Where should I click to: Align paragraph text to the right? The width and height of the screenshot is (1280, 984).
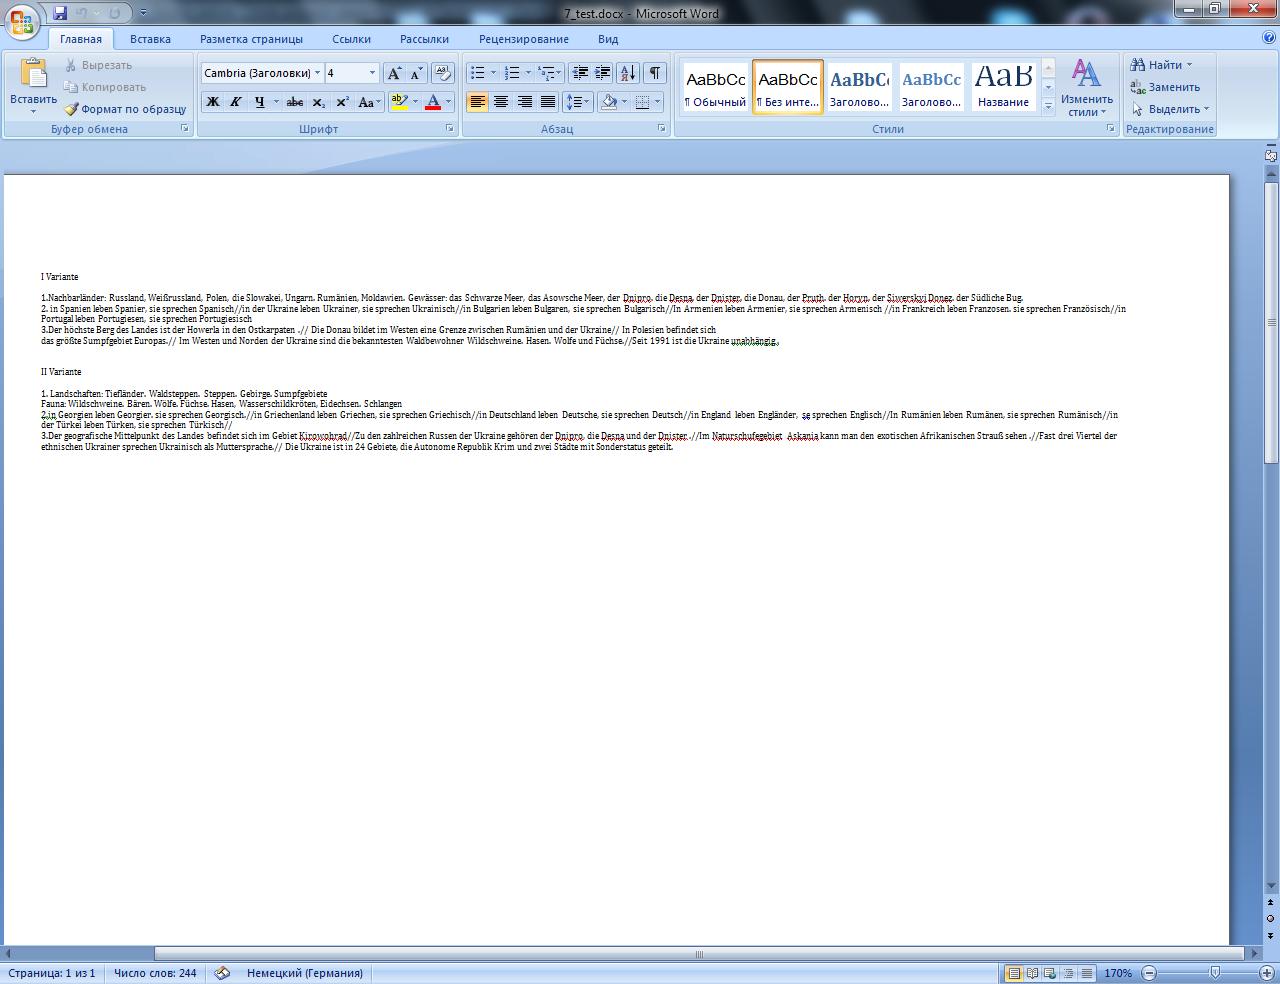(x=525, y=102)
